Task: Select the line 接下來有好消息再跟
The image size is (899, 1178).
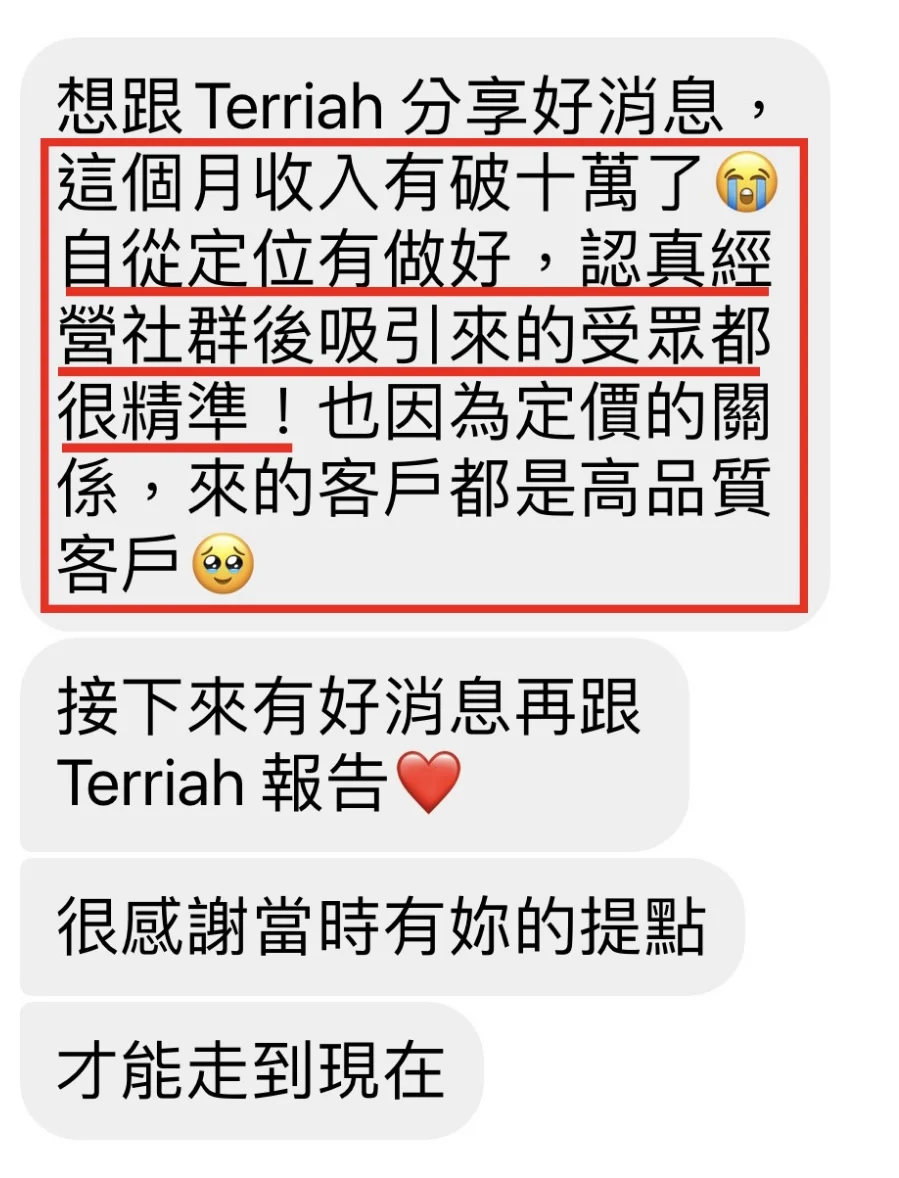Action: (x=348, y=708)
